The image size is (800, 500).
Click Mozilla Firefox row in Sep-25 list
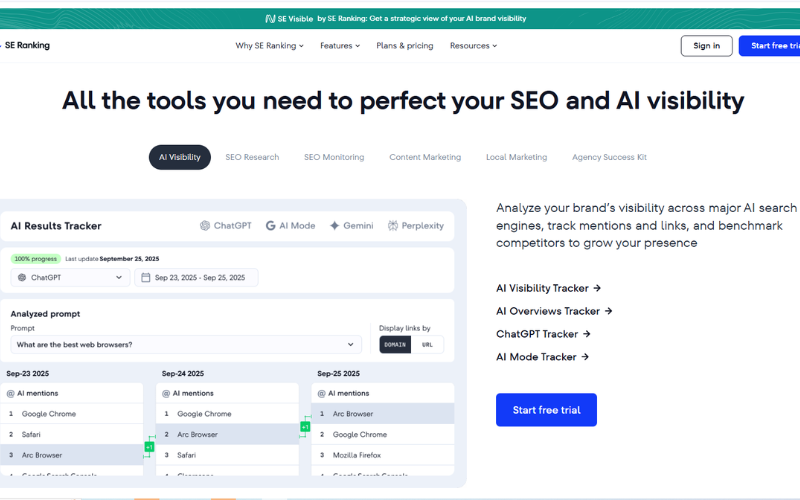coord(383,455)
